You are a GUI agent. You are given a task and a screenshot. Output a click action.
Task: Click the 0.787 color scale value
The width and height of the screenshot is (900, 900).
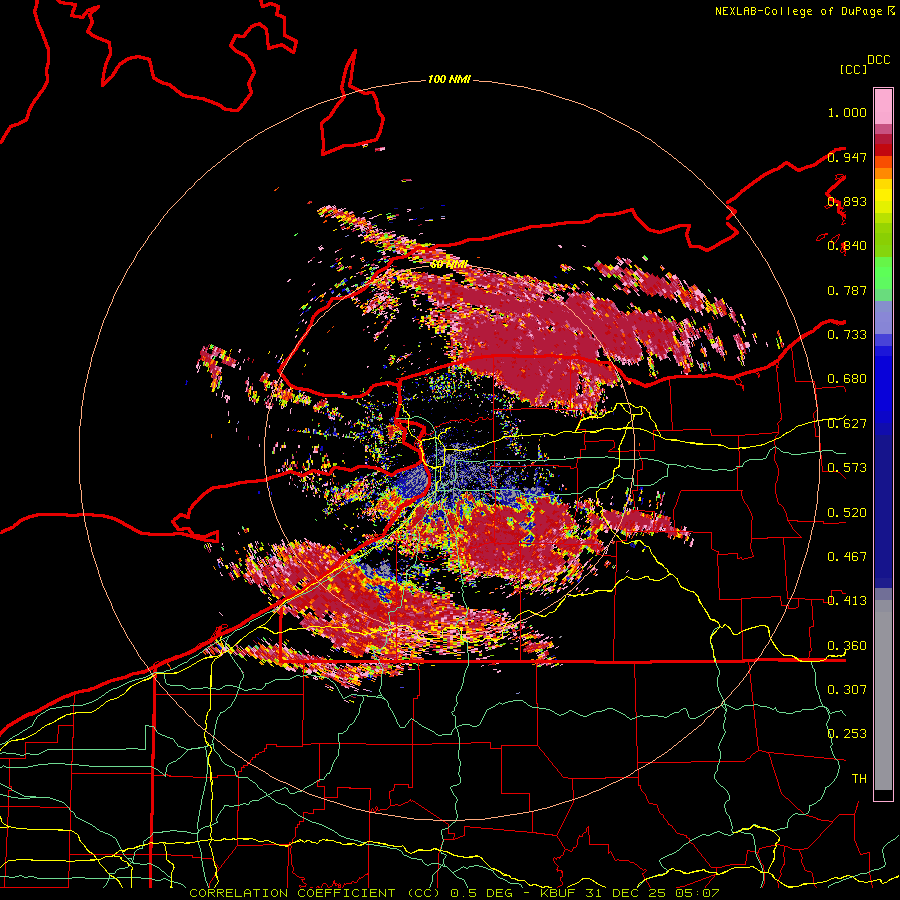tap(847, 290)
